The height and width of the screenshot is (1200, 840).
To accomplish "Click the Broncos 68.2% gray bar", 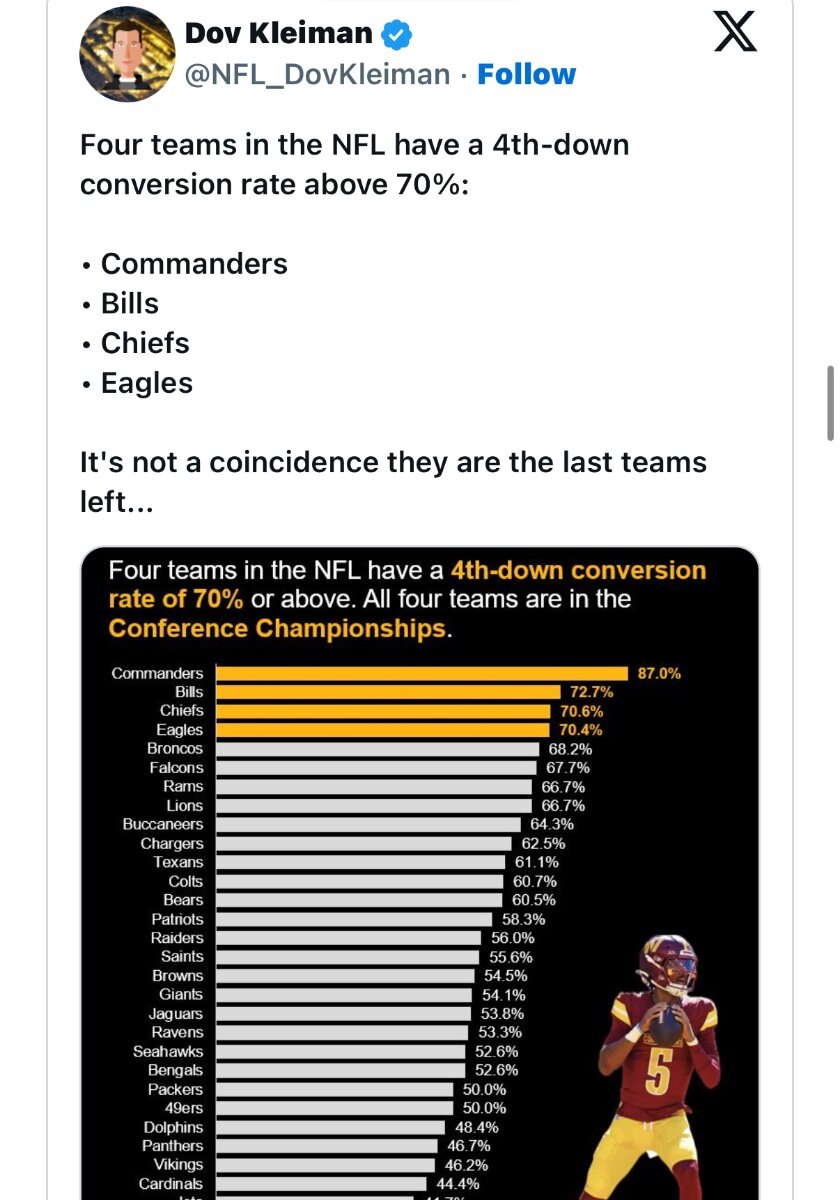I will click(x=378, y=749).
